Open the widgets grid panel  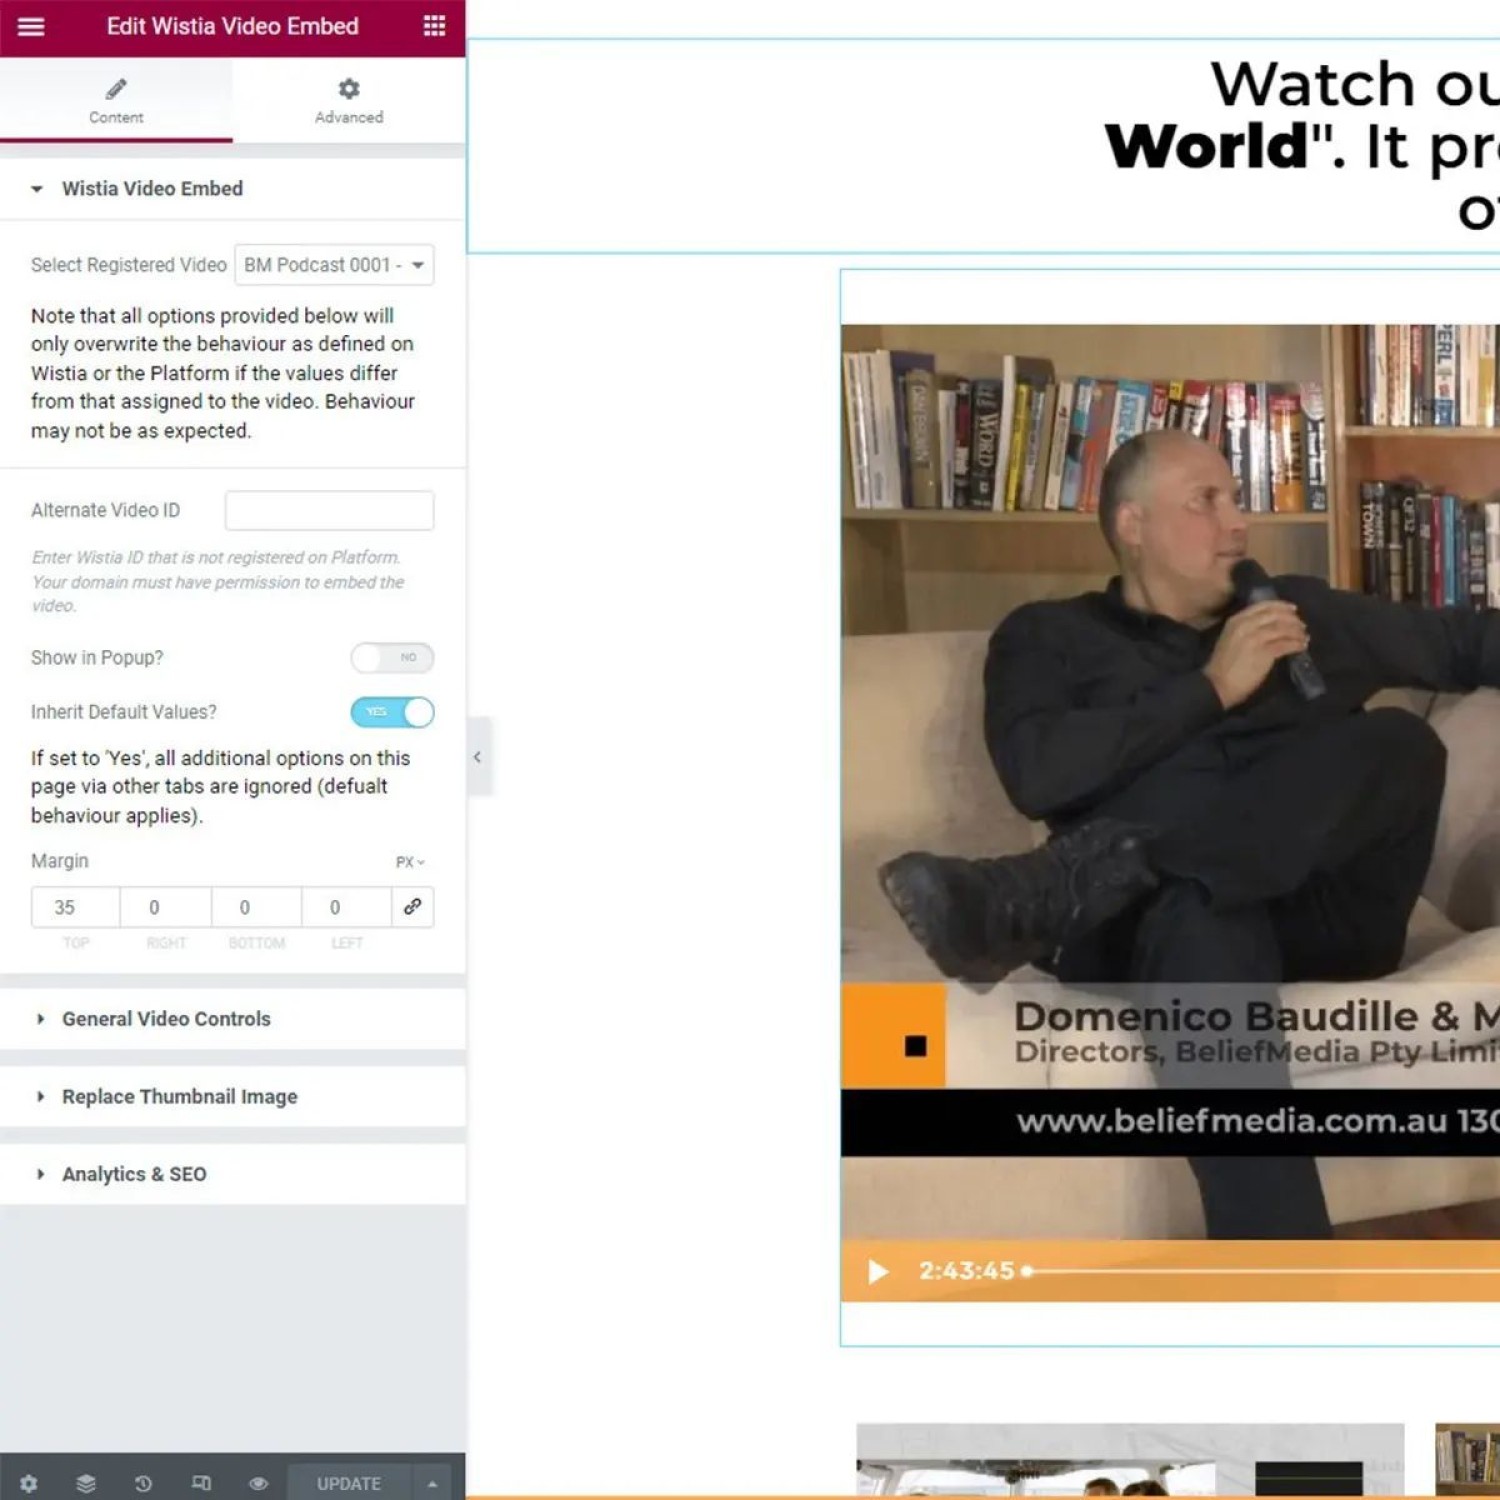pyautogui.click(x=434, y=27)
